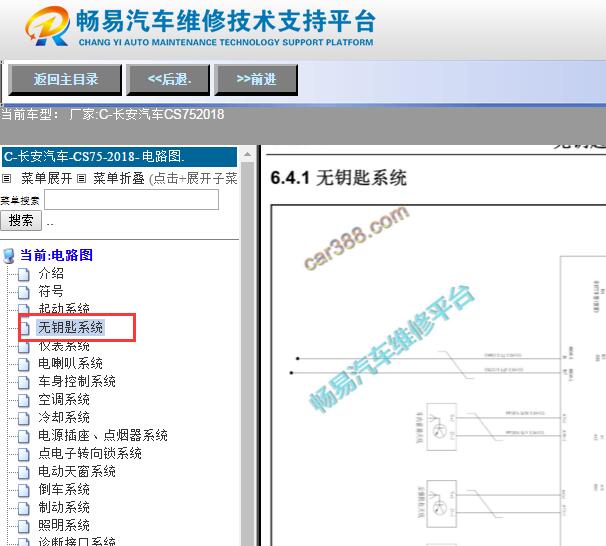This screenshot has height=546, width=606.
Task: Open the 符号 tree item
Action: (x=51, y=291)
